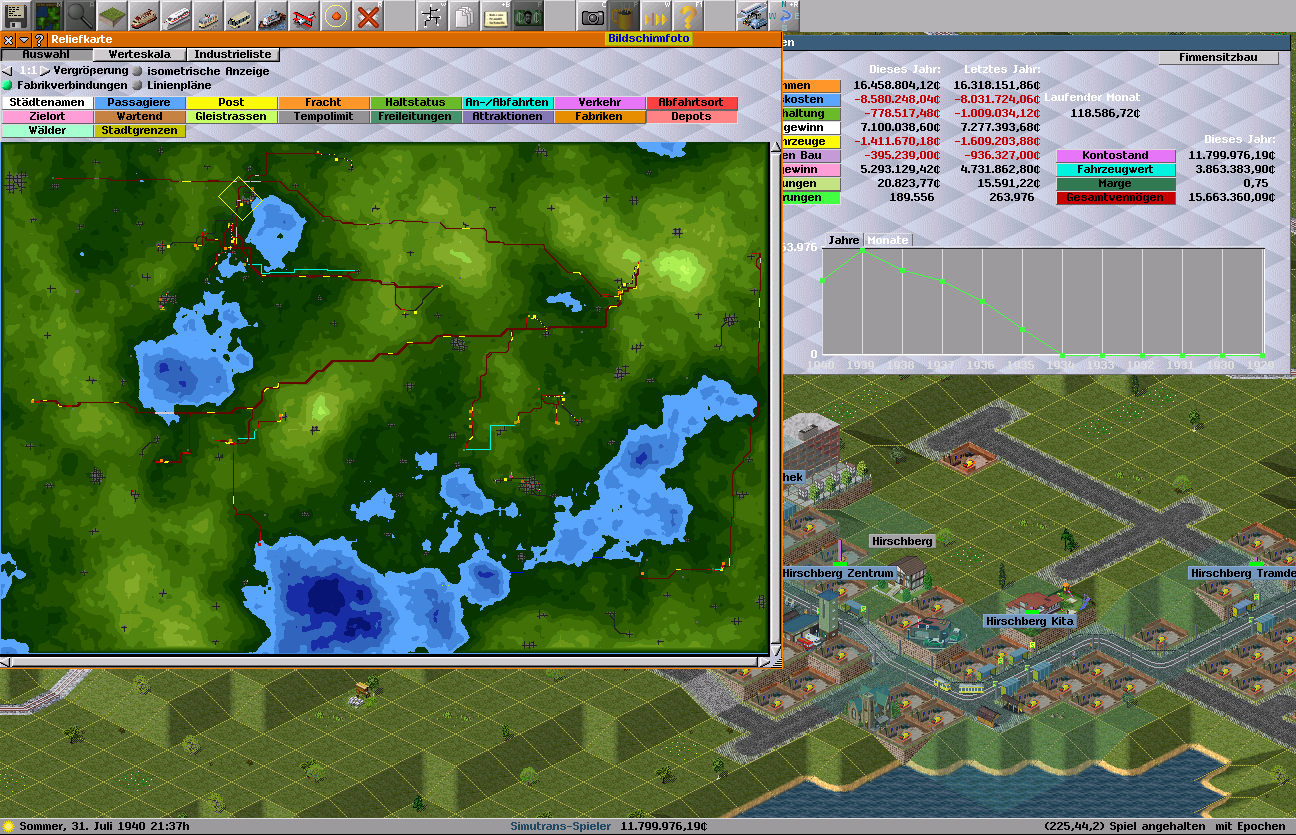Open the terrain landscaping tools
1296x835 pixels.
112,15
